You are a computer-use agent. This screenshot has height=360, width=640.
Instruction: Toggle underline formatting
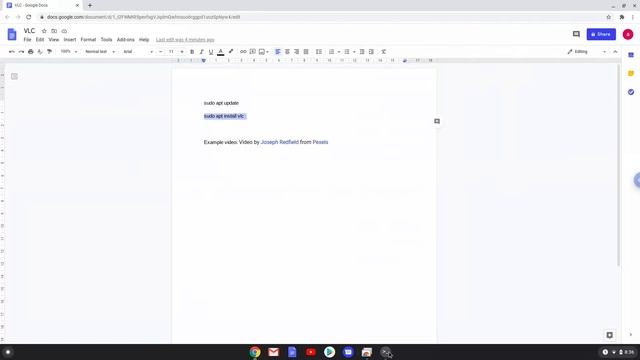(211, 52)
